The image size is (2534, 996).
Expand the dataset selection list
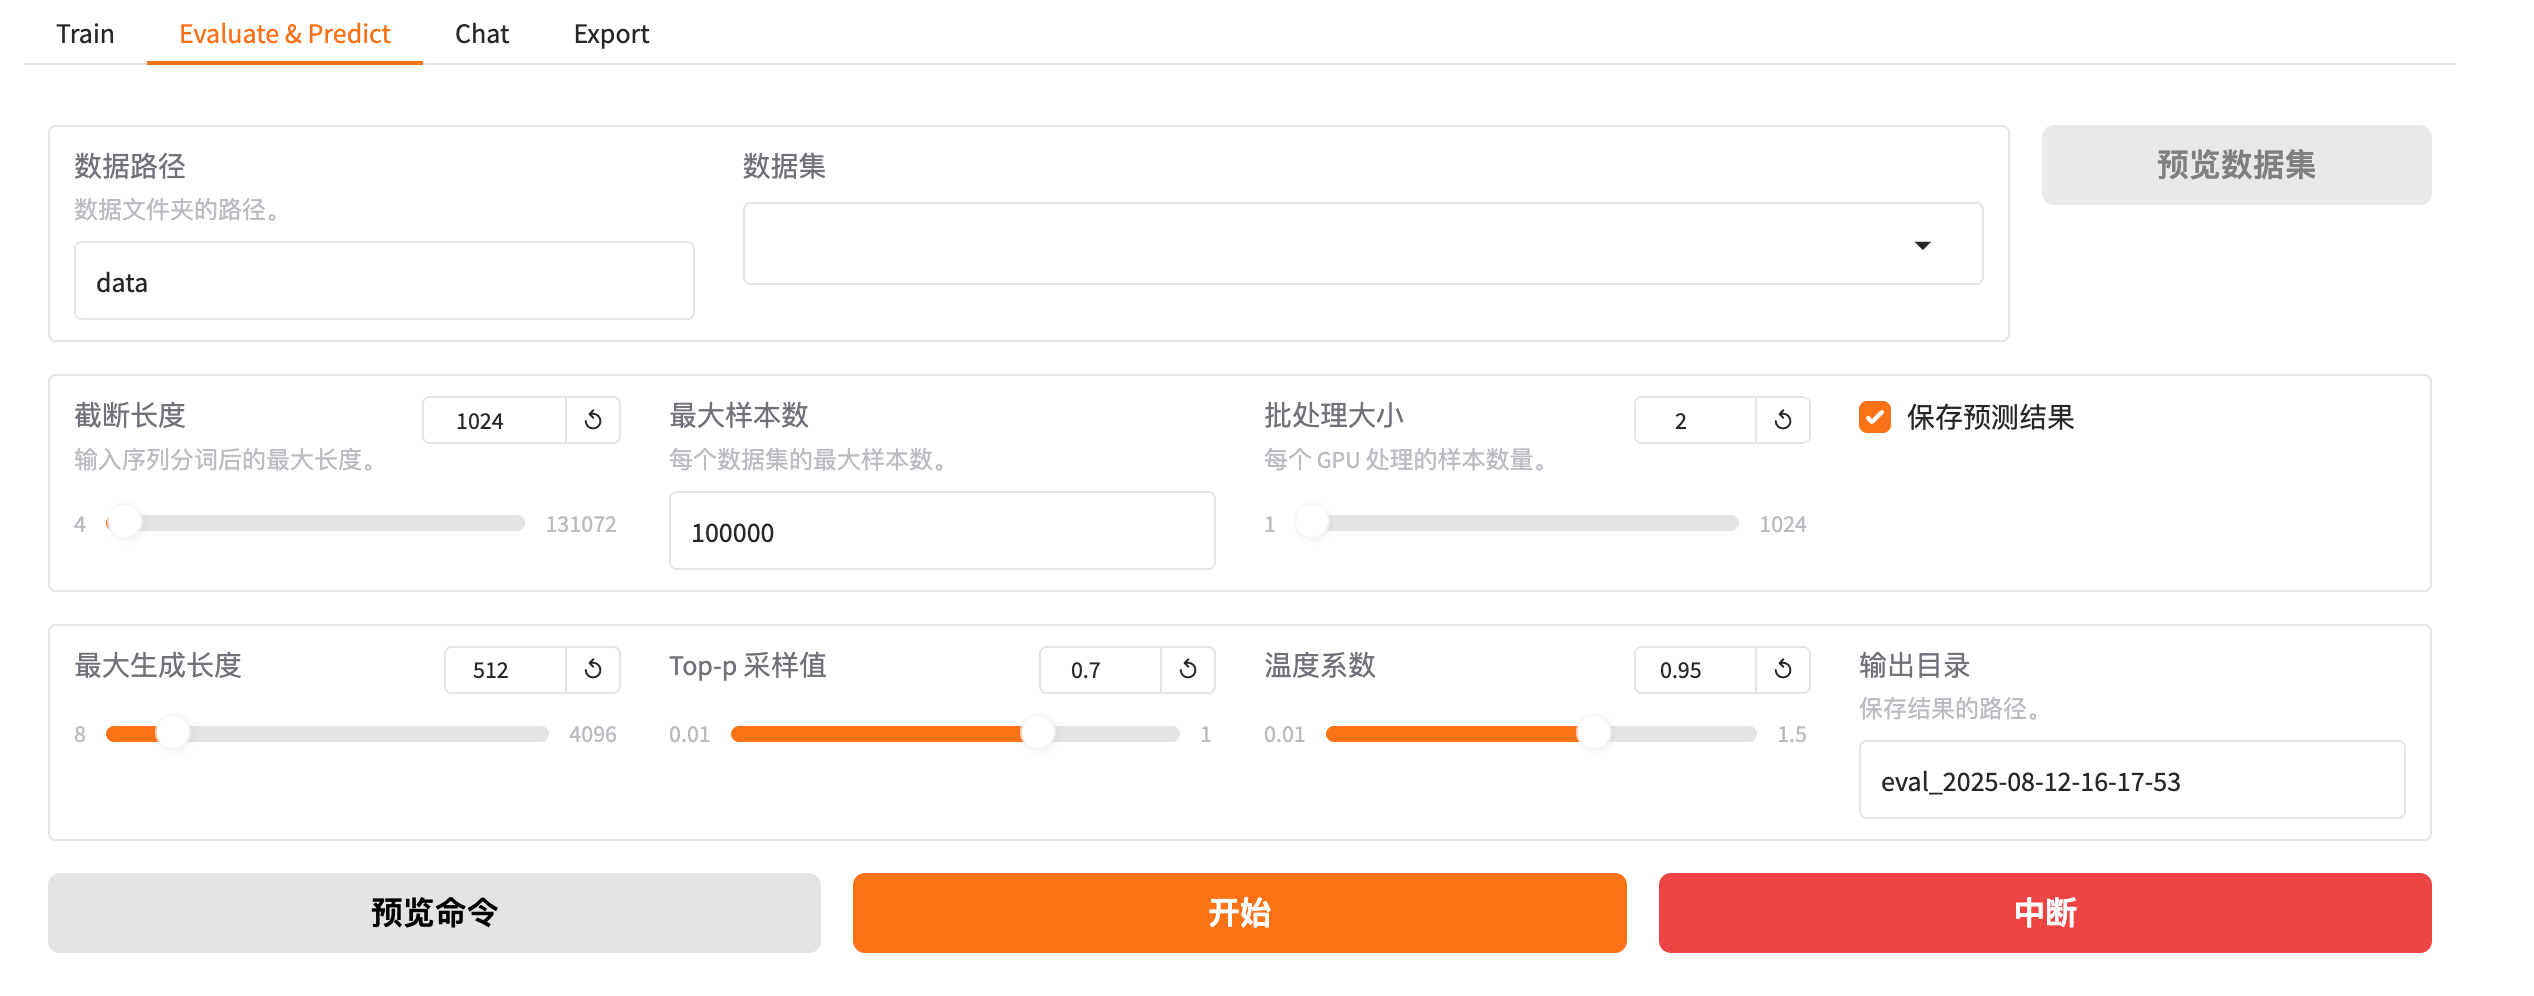pos(1921,243)
